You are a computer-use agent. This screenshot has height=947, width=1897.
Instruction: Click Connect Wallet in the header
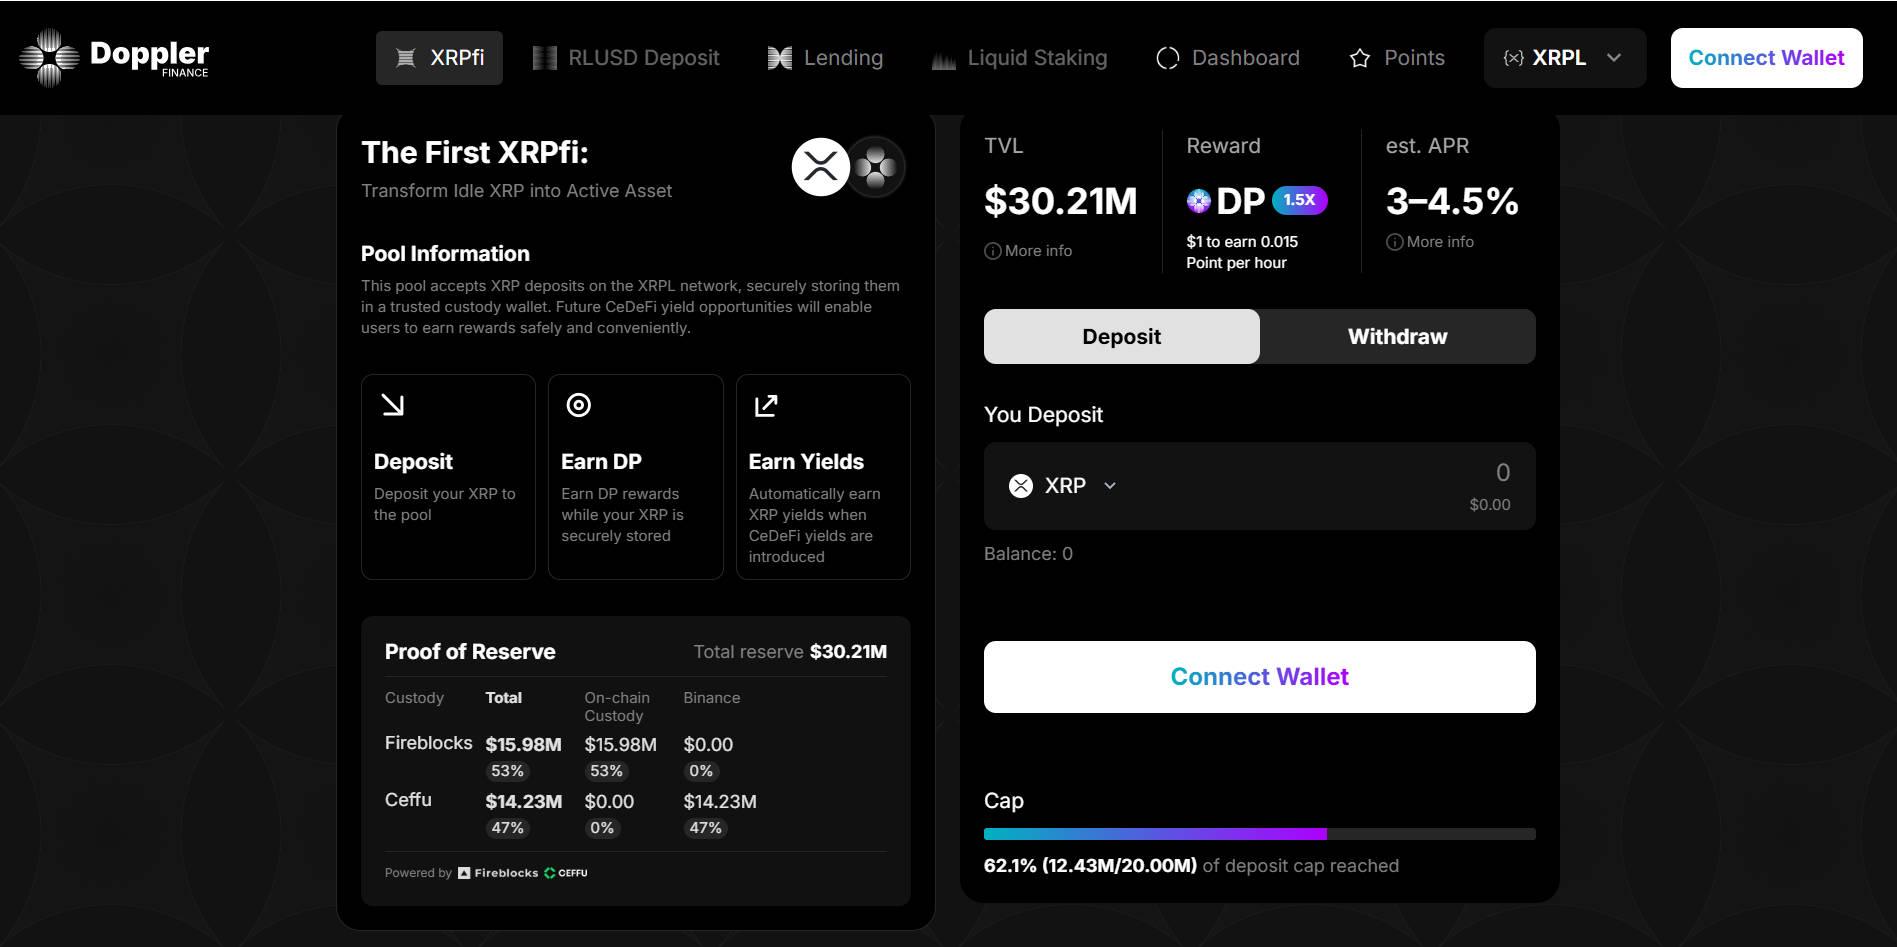(x=1765, y=57)
